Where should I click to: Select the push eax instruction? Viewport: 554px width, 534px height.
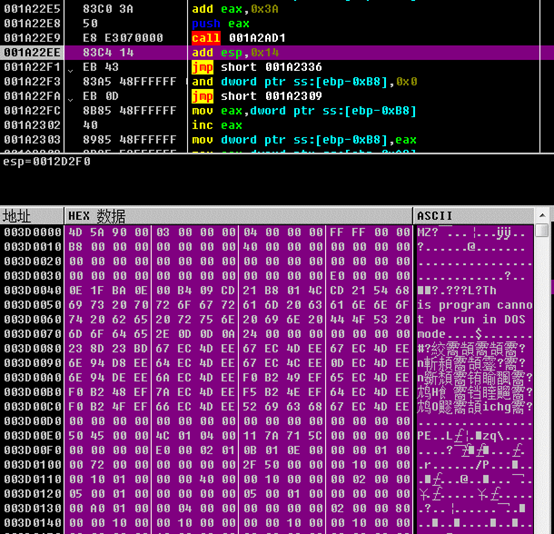(221, 23)
